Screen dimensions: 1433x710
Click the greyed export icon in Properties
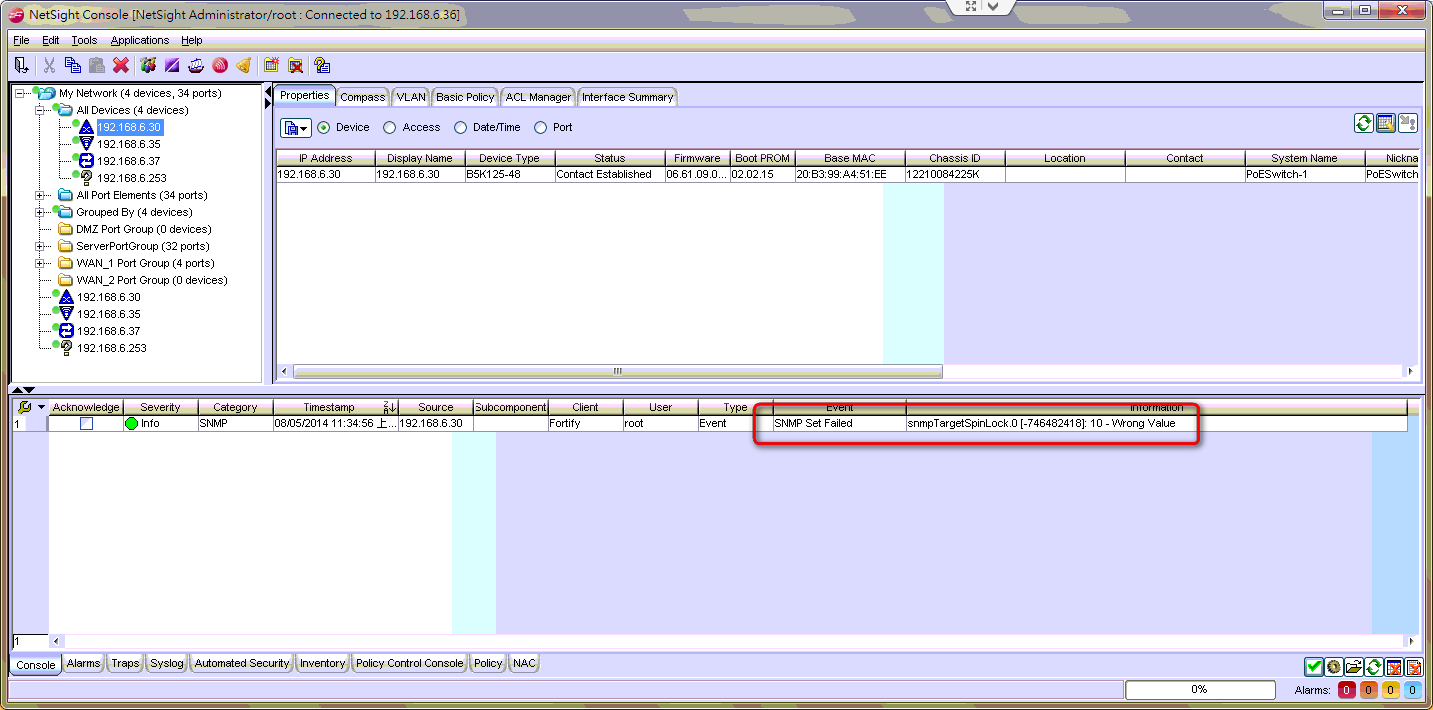(x=1407, y=123)
